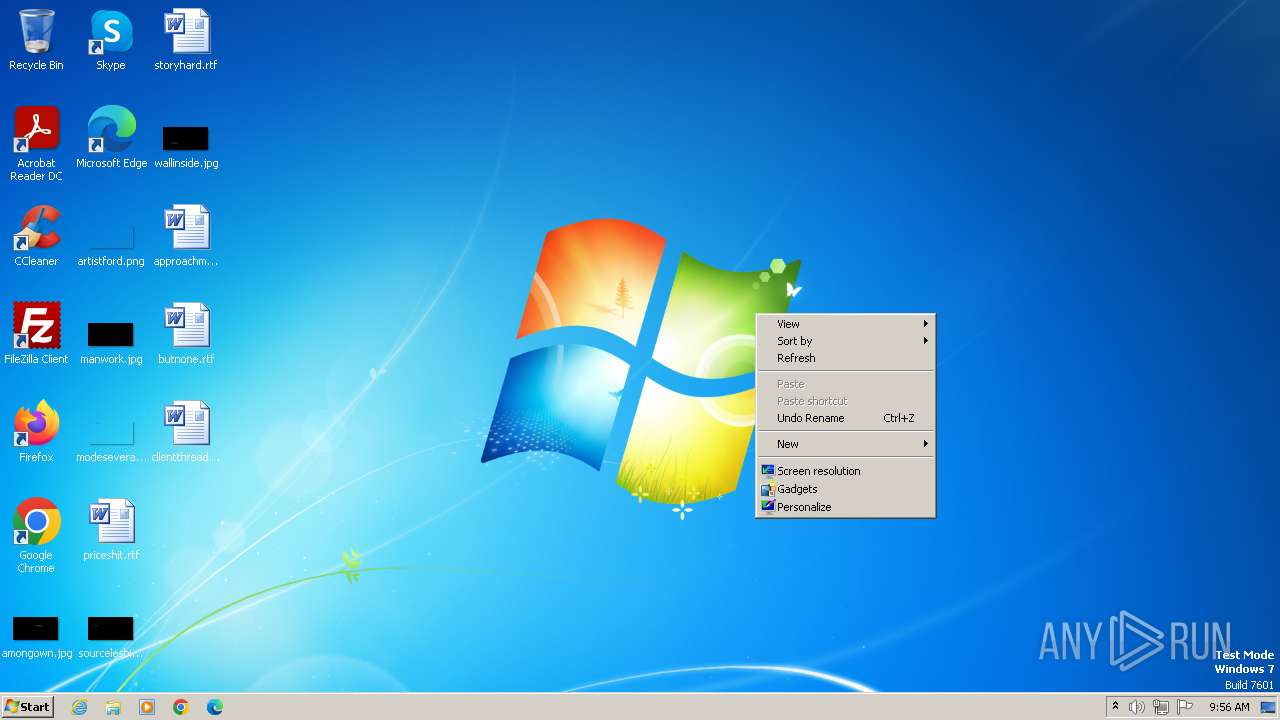Select the Skype desktop shortcut
1280x720 pixels.
tap(111, 40)
